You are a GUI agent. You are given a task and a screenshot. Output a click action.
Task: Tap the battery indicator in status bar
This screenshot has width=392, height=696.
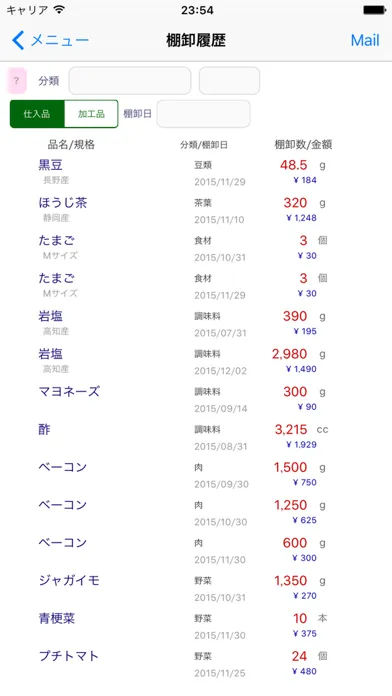click(374, 10)
